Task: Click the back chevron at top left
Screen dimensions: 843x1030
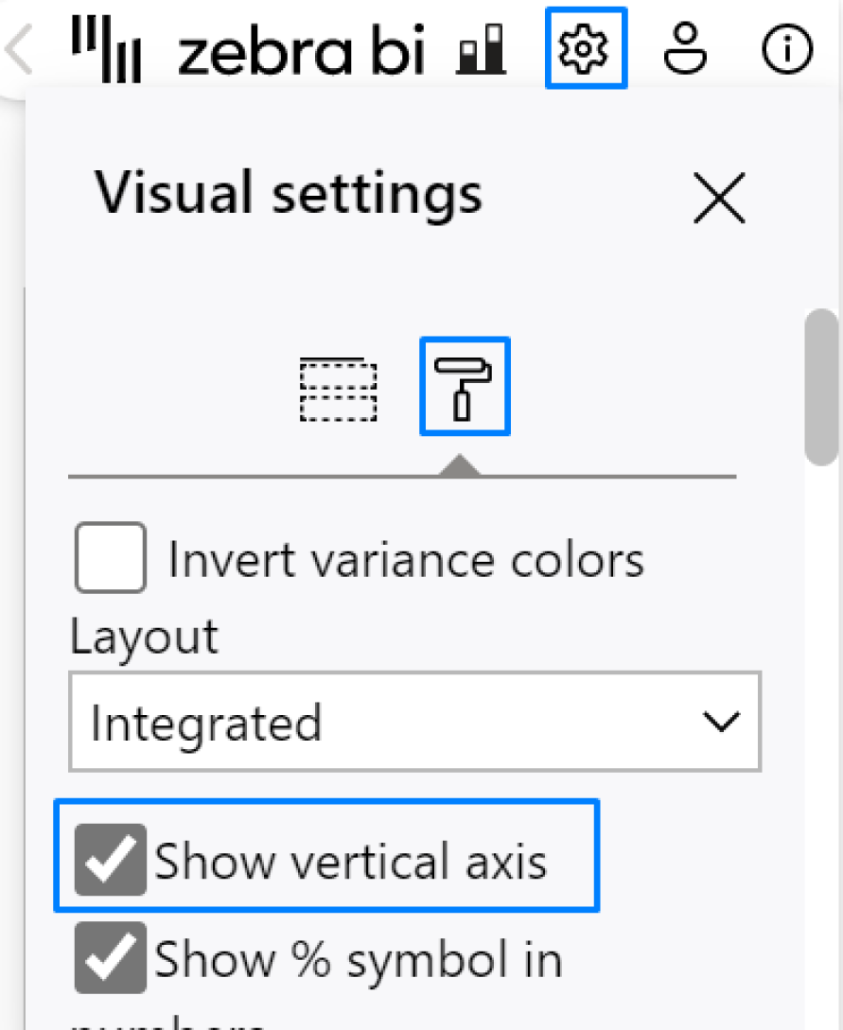Action: click(x=16, y=46)
